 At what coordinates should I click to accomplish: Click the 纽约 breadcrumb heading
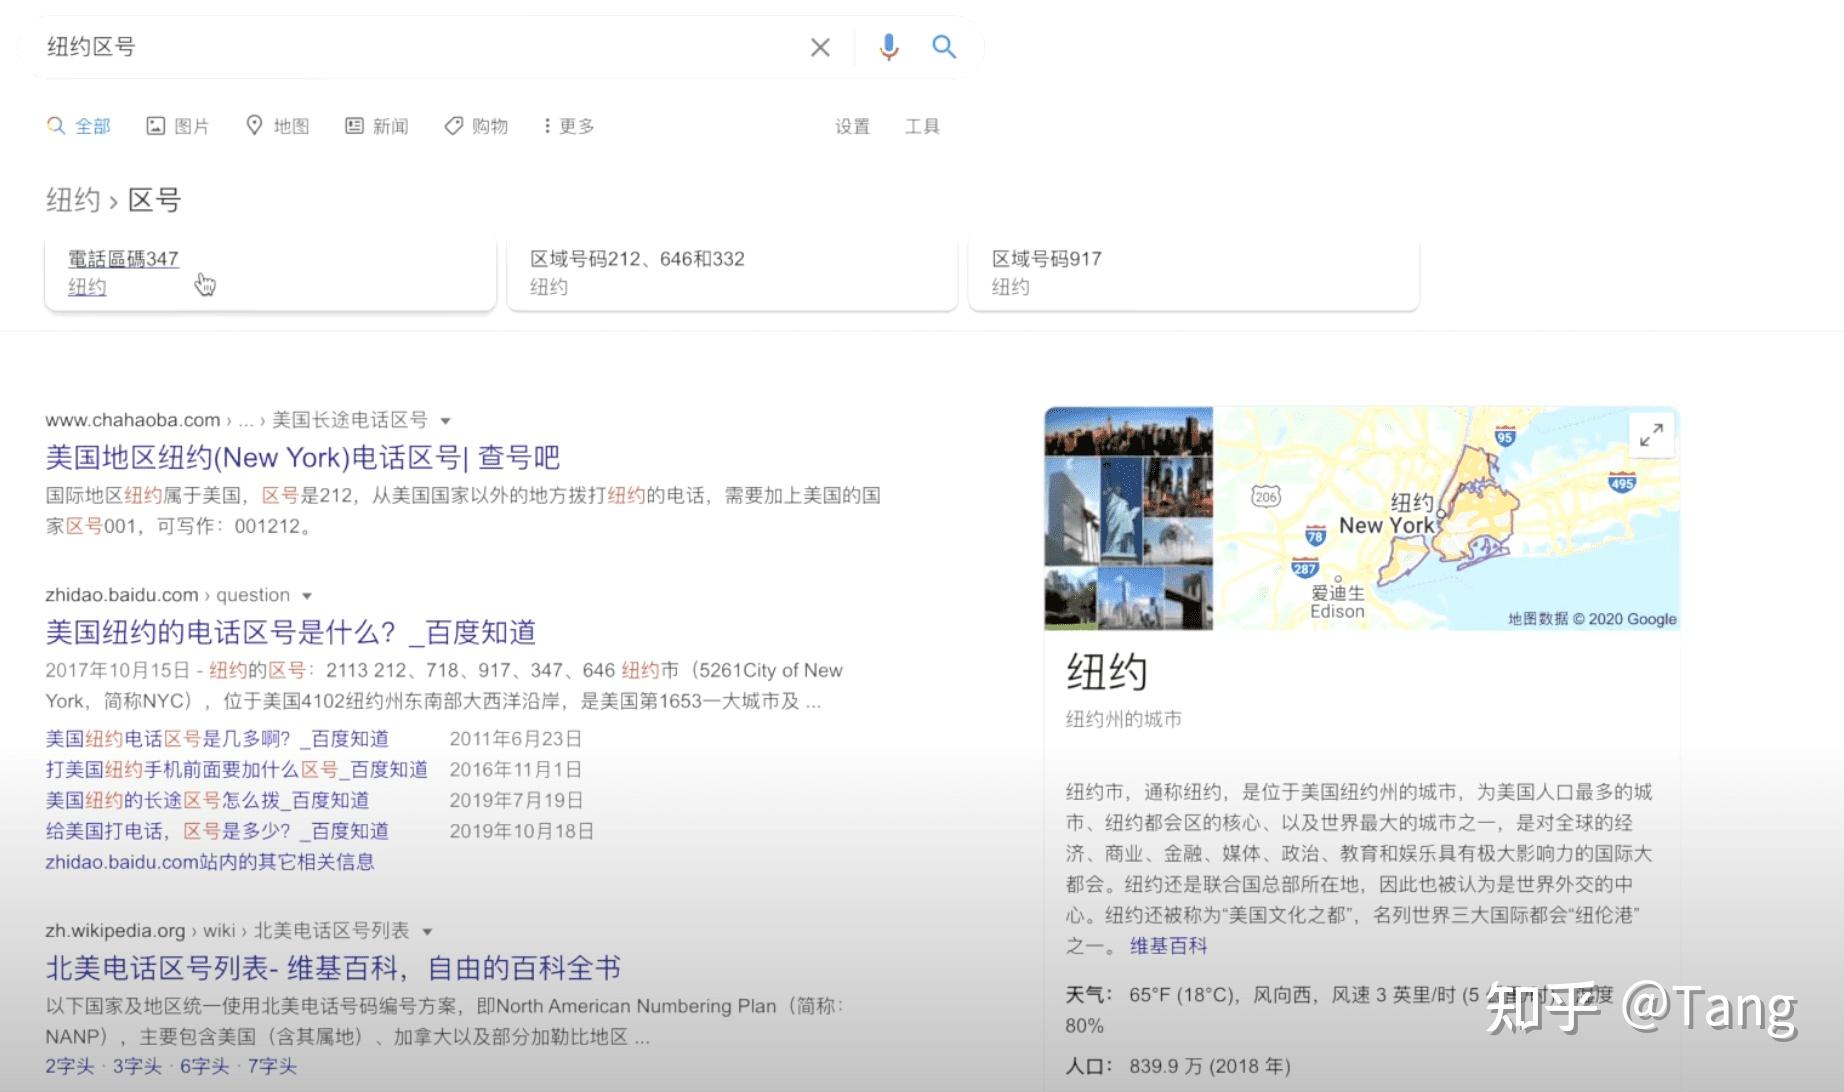click(73, 200)
